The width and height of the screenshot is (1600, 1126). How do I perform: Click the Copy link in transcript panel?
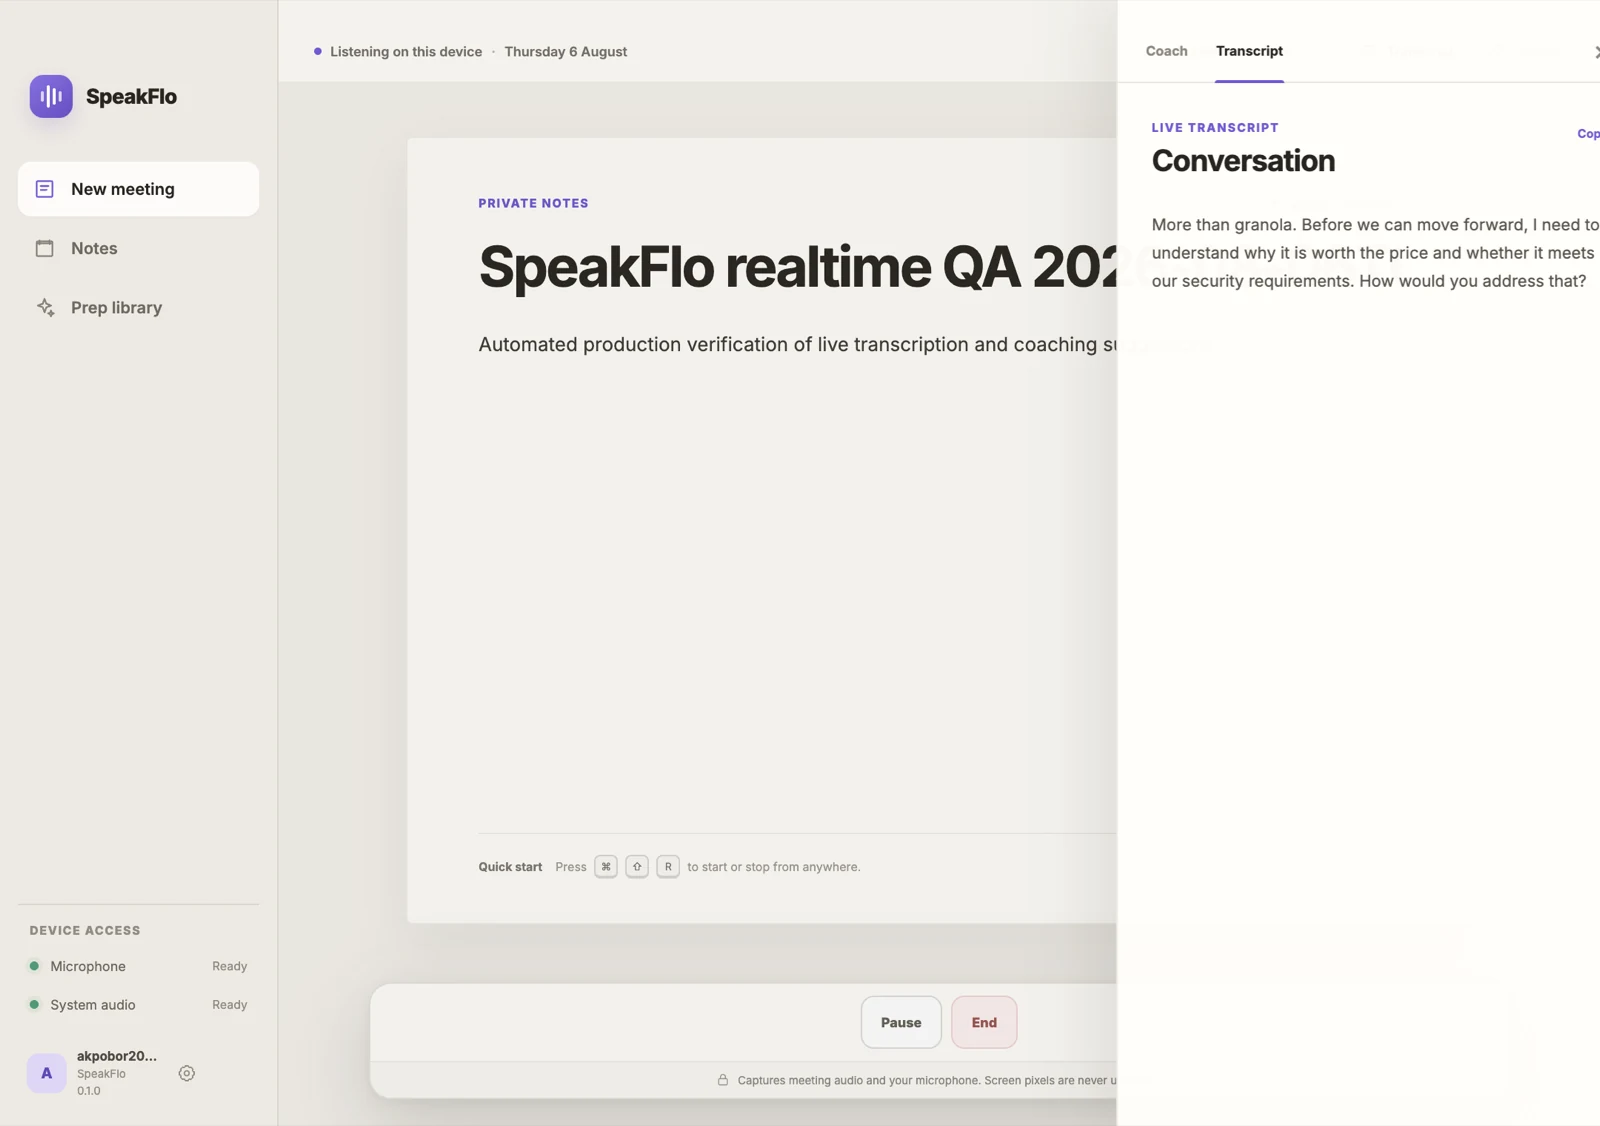(1588, 133)
